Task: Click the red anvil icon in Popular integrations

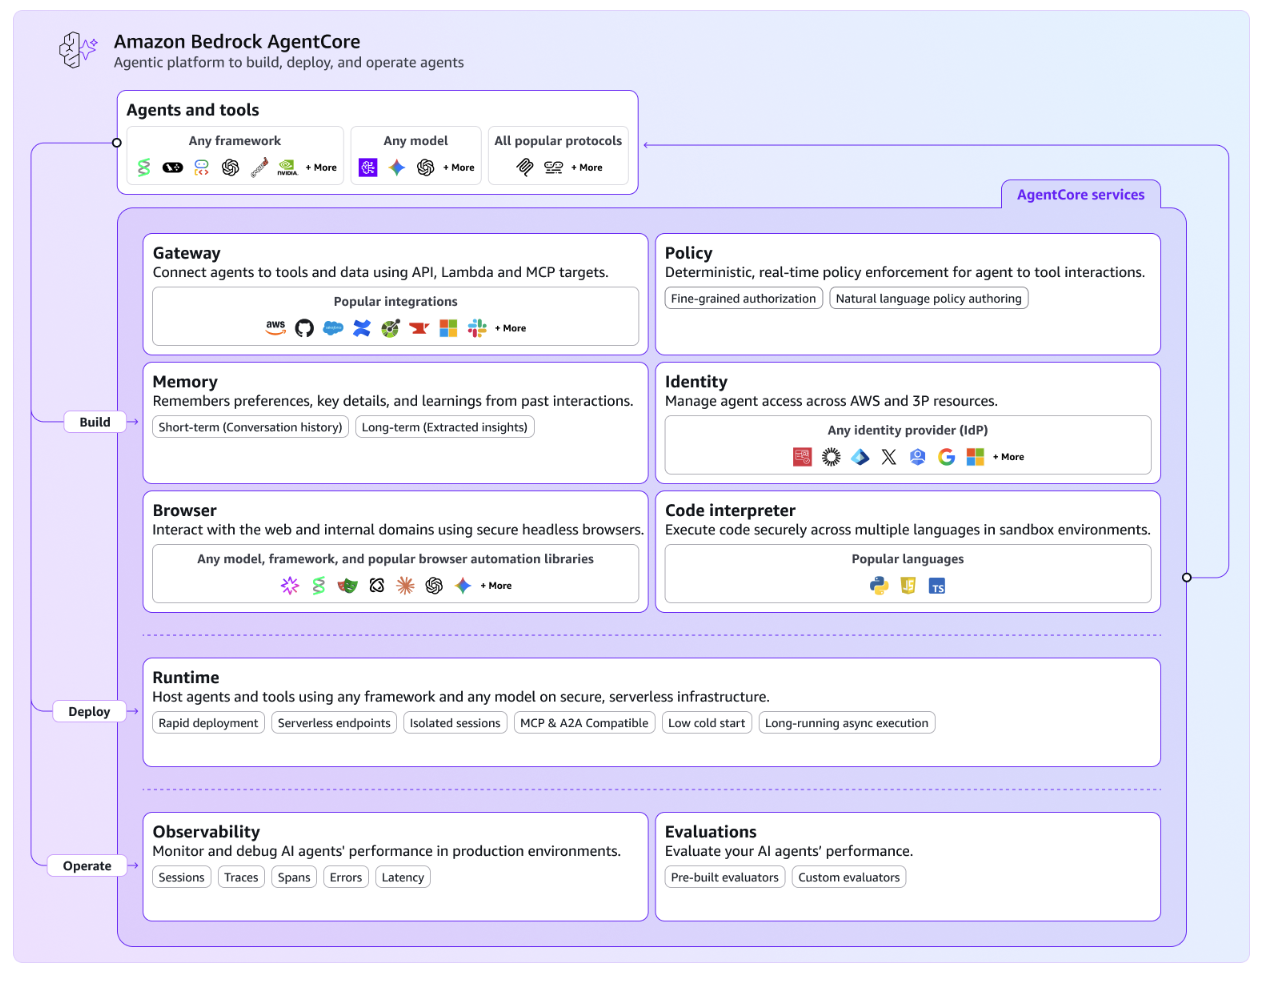Action: (x=419, y=328)
